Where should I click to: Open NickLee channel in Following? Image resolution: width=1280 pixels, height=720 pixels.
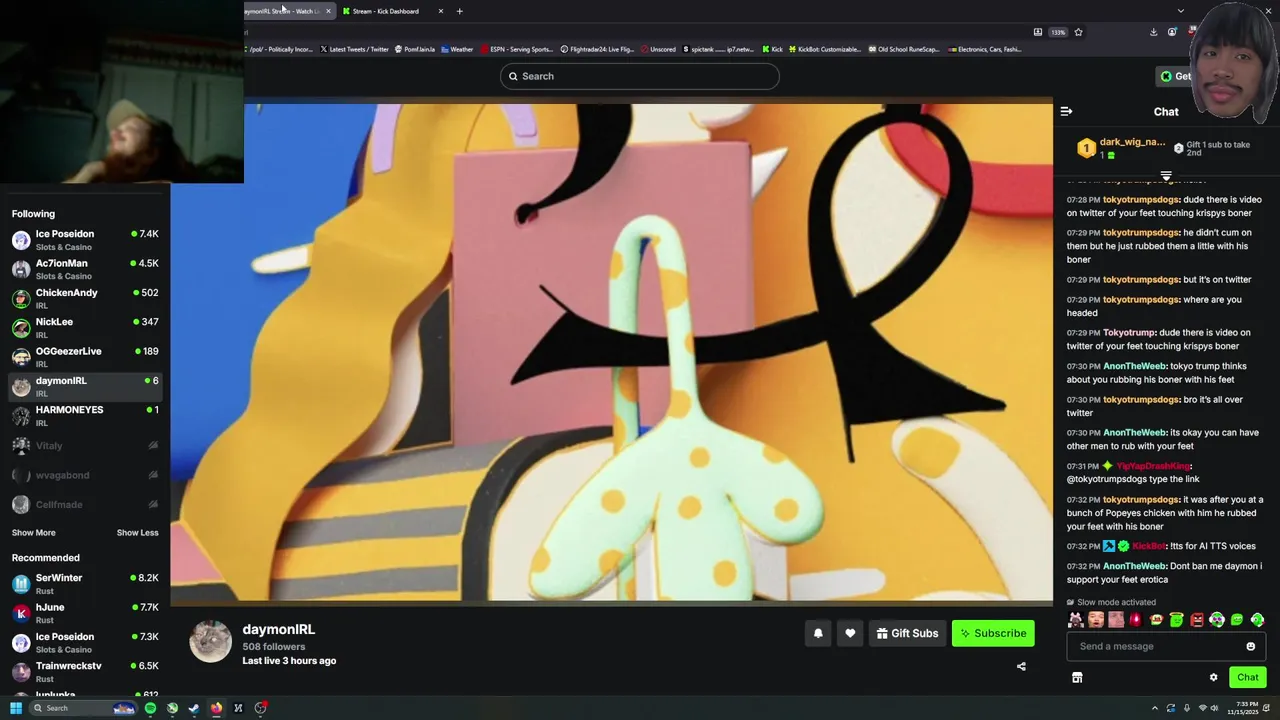point(85,327)
